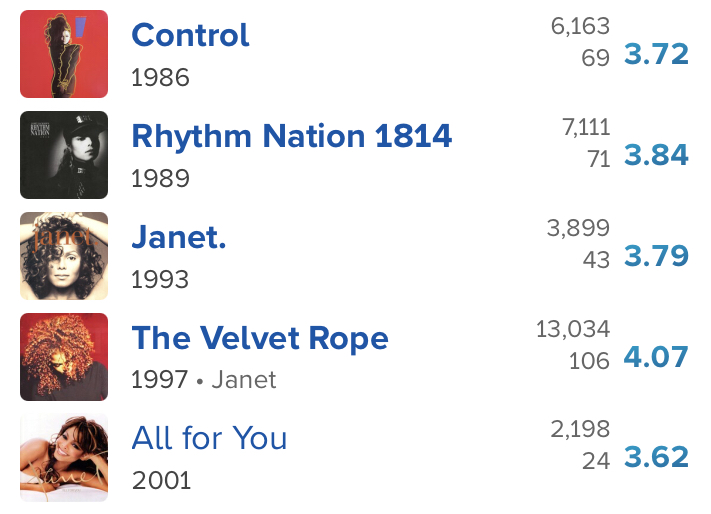Open the Janet. album title link
The height and width of the screenshot is (514, 711).
(x=179, y=237)
